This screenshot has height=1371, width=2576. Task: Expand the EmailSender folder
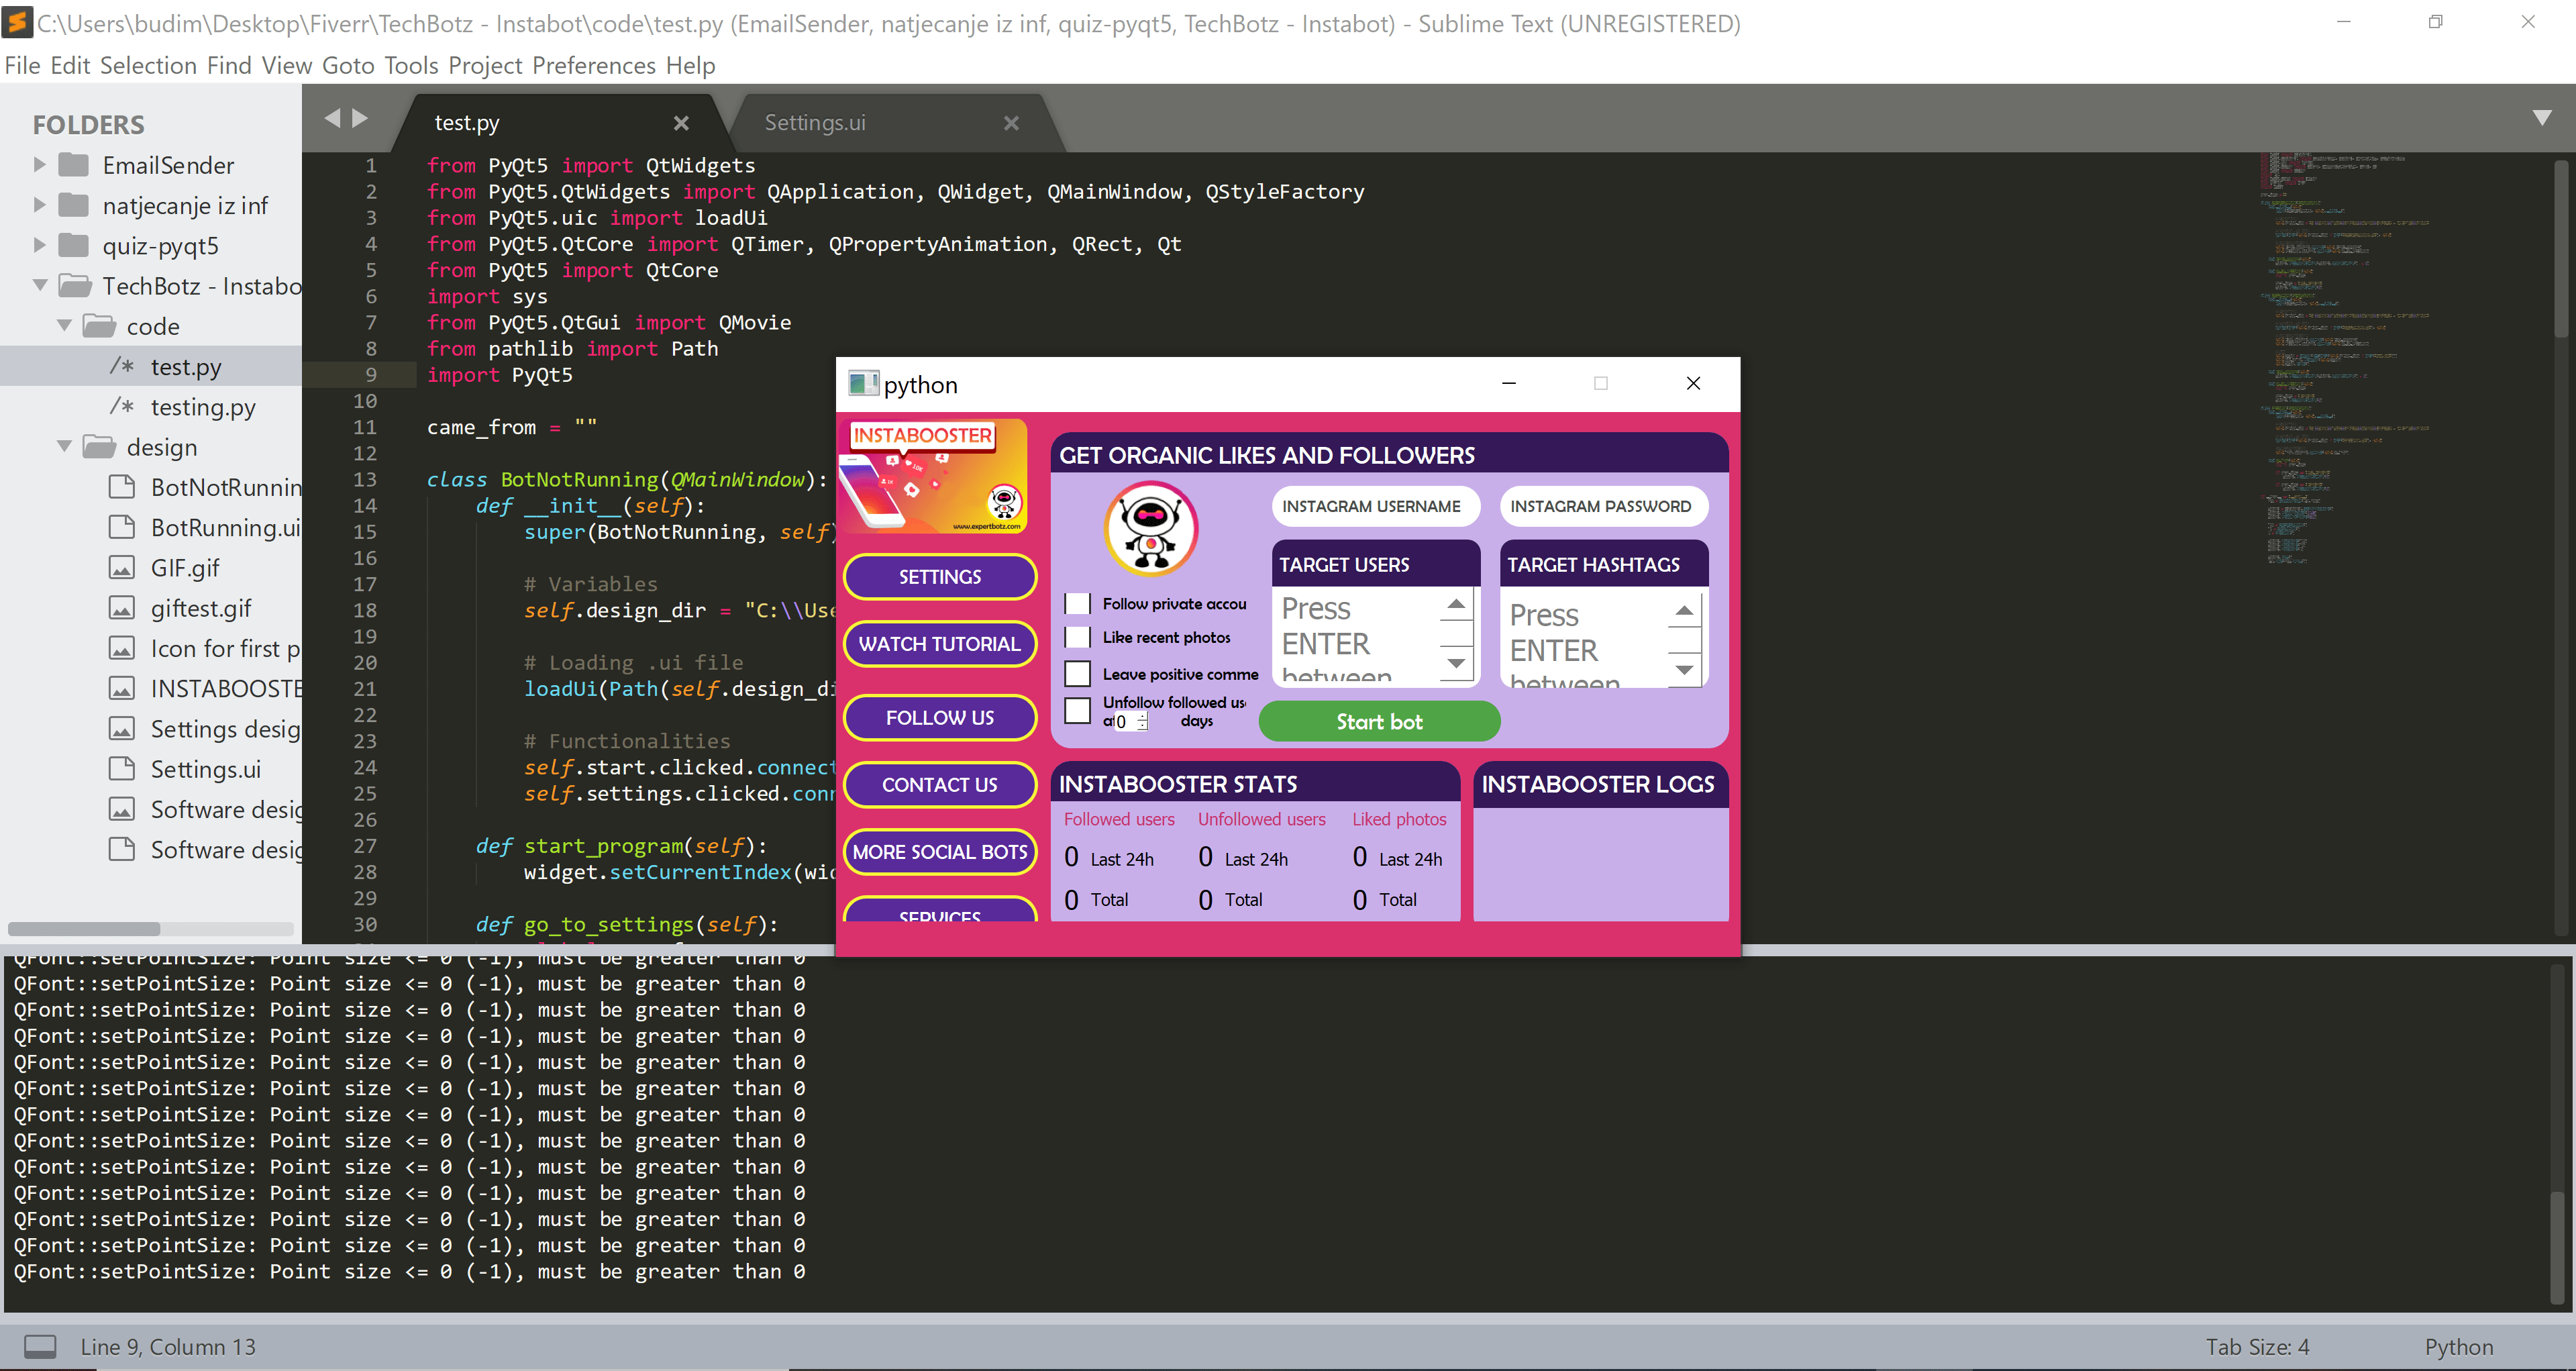40,164
